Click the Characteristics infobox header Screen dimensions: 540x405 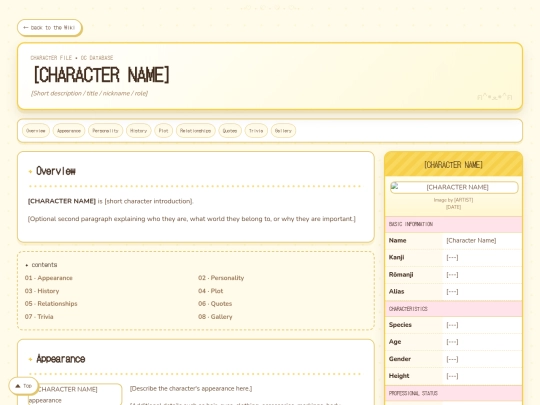click(453, 309)
